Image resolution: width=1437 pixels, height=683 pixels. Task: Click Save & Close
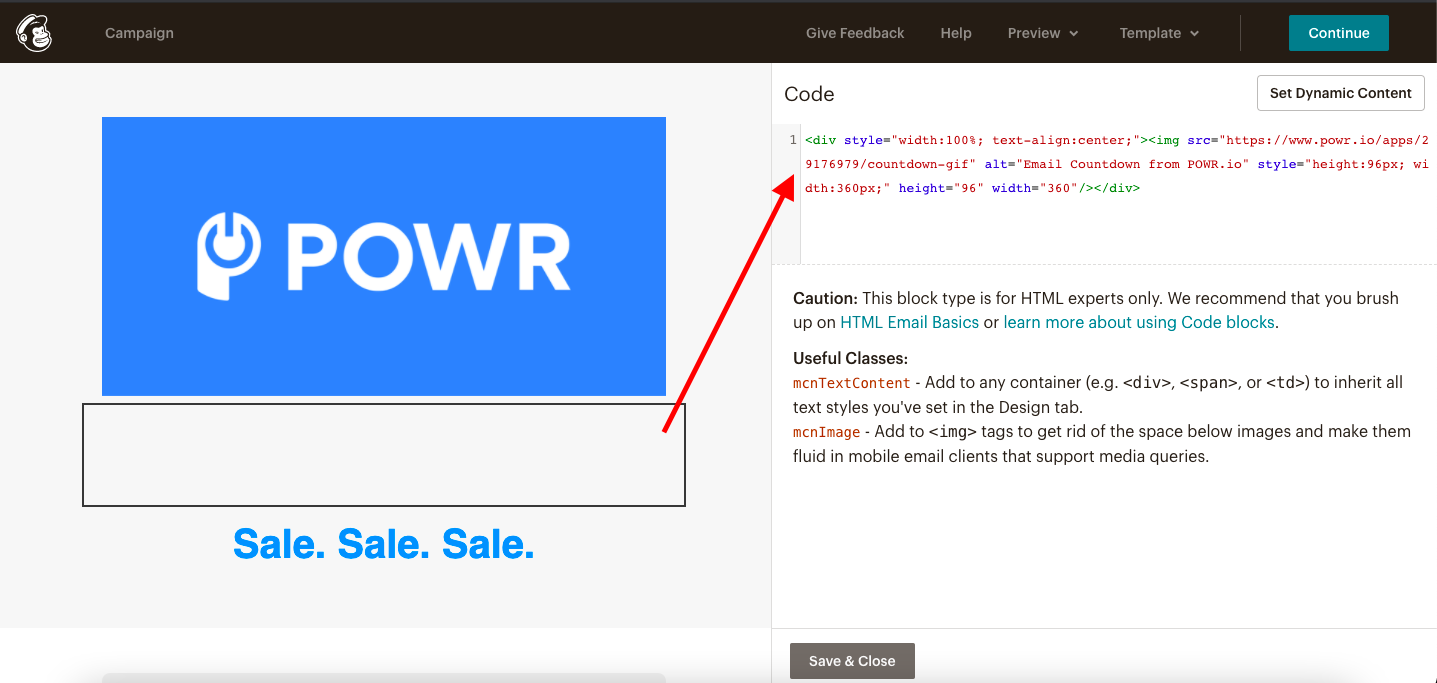852,661
